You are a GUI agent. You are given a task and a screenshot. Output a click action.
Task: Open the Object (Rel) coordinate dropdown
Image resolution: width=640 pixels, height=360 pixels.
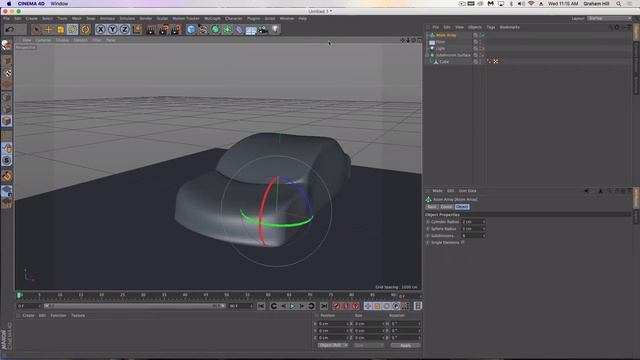[333, 345]
